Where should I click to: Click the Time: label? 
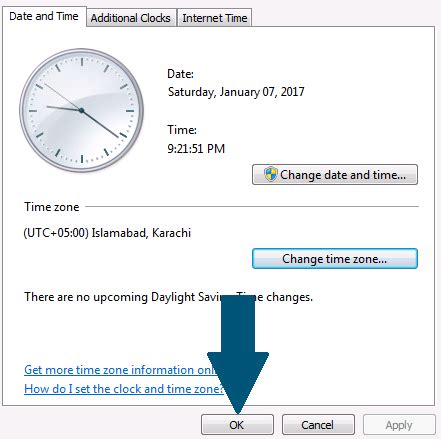point(182,130)
